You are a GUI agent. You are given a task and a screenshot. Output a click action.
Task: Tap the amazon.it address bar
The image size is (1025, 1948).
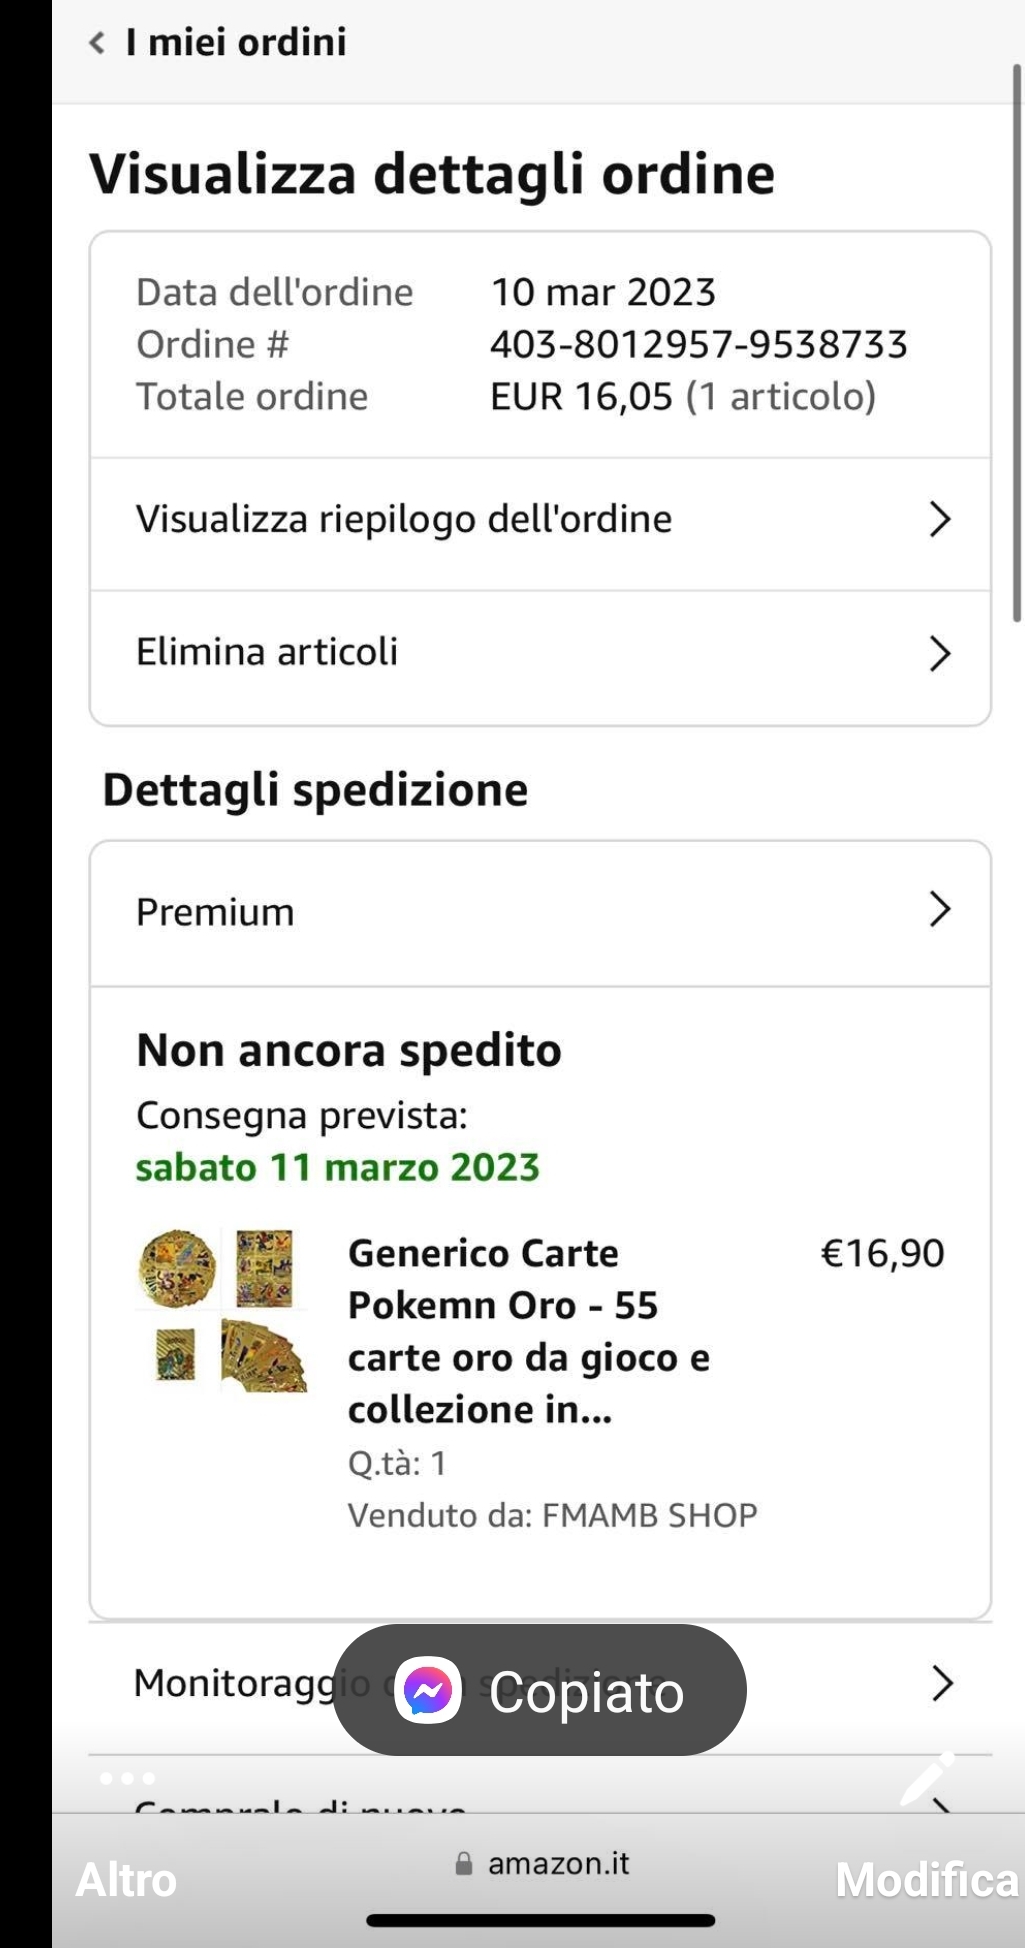click(558, 1864)
